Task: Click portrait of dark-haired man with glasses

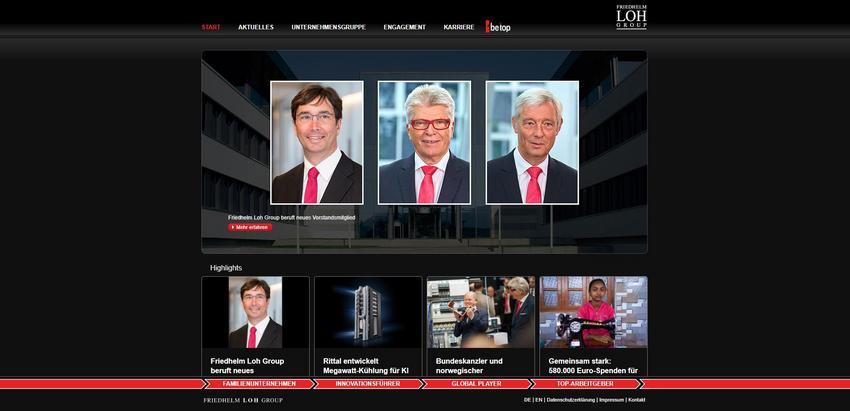Action: pos(317,143)
